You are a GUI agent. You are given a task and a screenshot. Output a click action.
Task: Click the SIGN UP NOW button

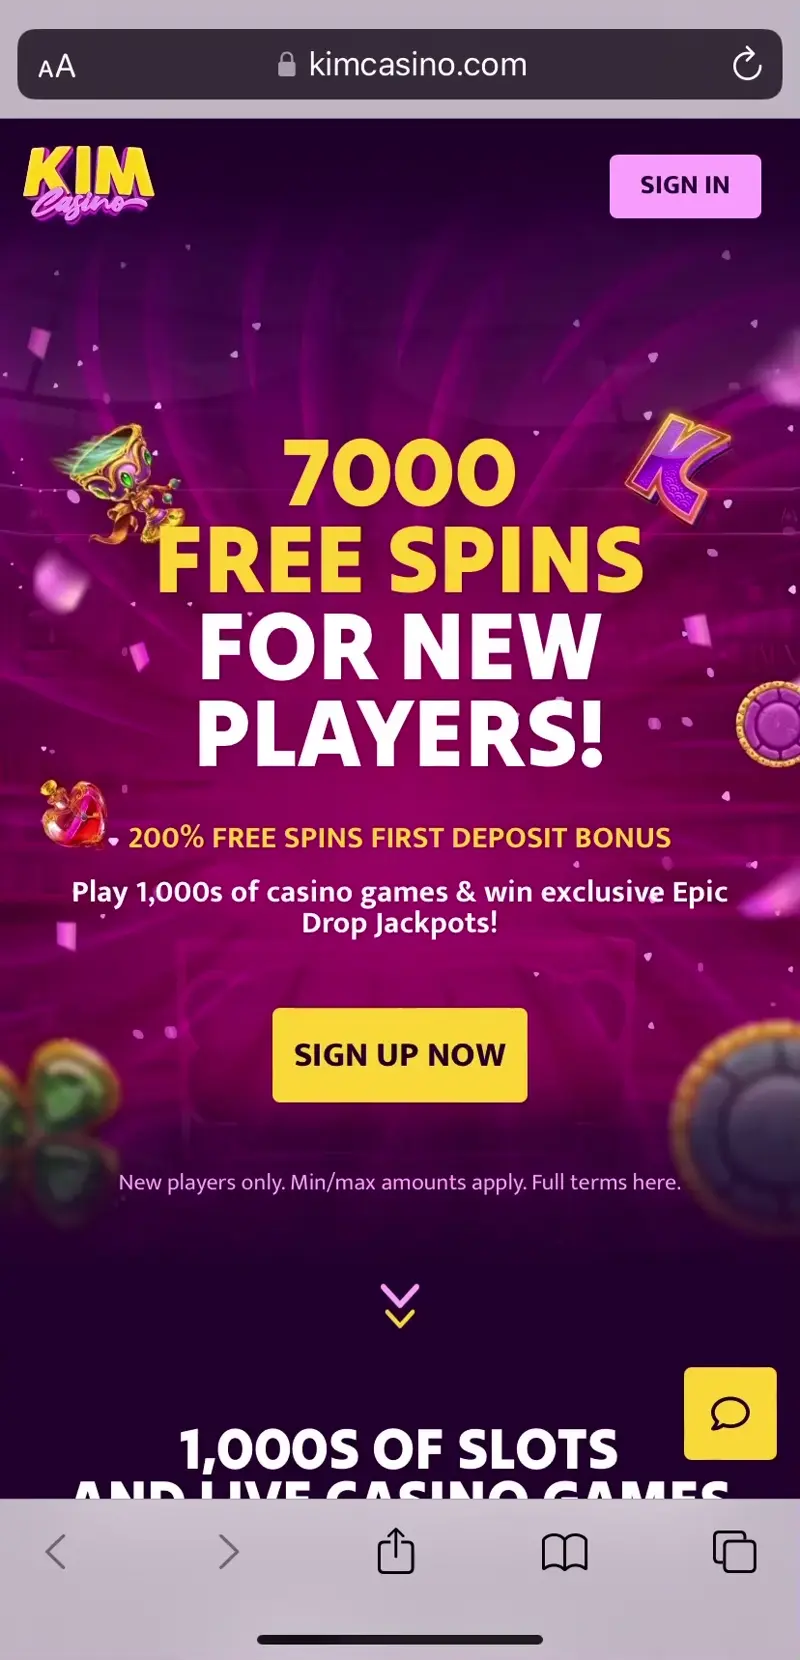coord(400,1055)
